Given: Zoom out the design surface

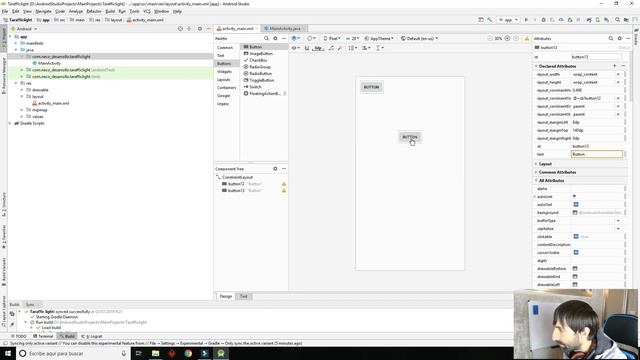Looking at the screenshot, I should click(490, 38).
